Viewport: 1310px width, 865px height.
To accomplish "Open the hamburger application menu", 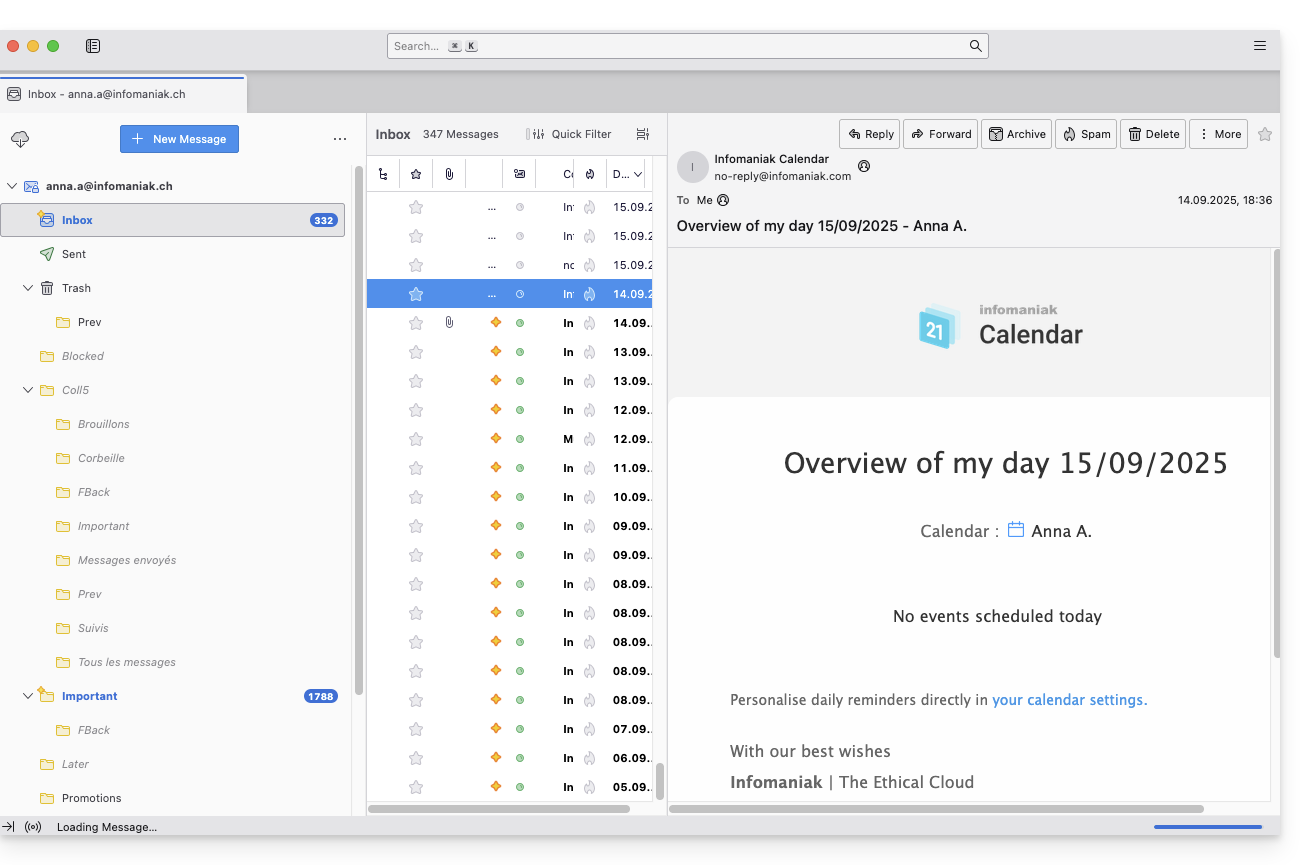I will click(1260, 46).
